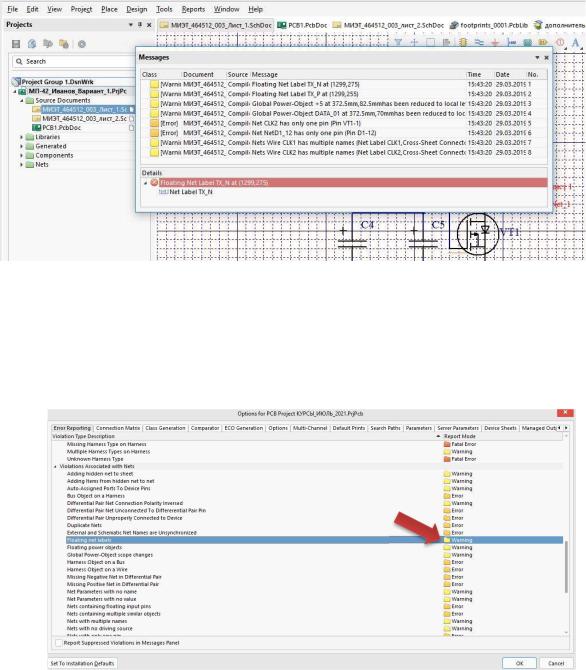Screen dimensions: 586x670
Task: Expand the Nets folder
Action: [22, 165]
